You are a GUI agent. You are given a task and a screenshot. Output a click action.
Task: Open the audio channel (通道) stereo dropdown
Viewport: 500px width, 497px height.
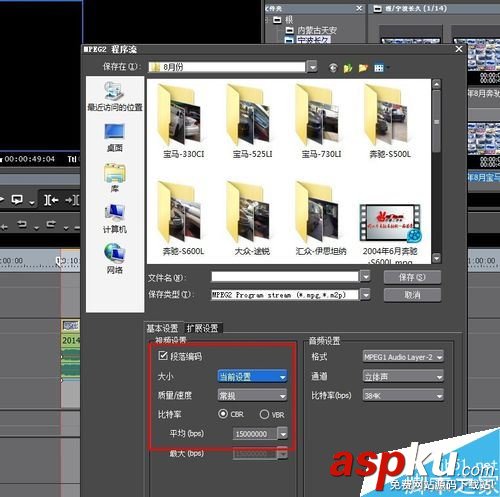403,377
